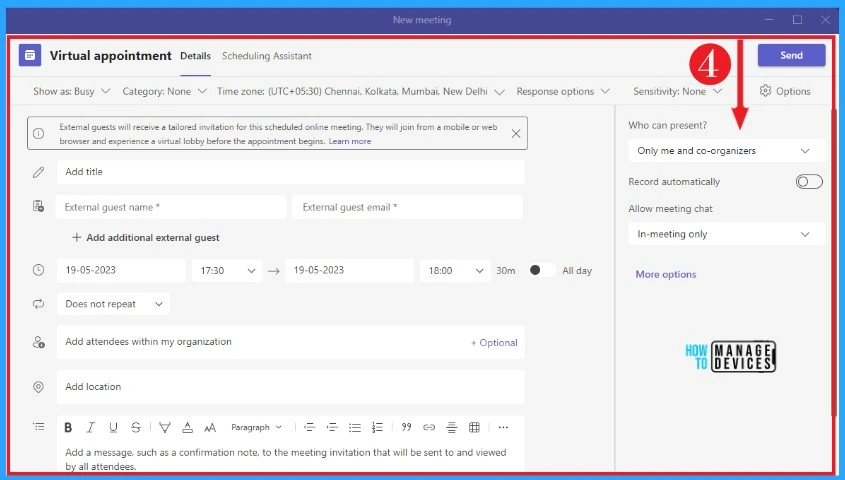The width and height of the screenshot is (845, 480).
Task: Open the Learn more link
Action: (350, 141)
